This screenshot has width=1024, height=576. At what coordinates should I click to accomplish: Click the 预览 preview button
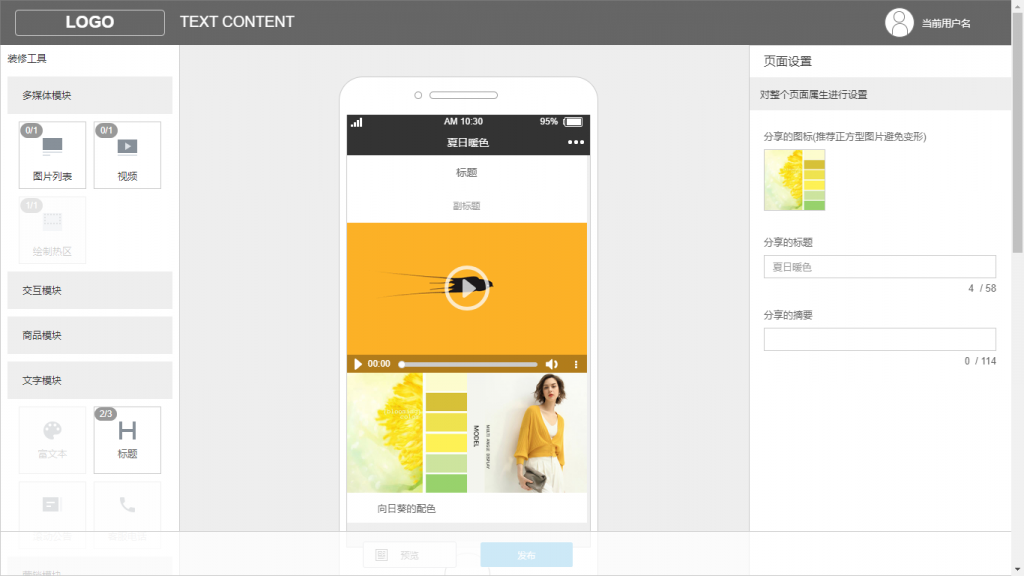click(409, 555)
